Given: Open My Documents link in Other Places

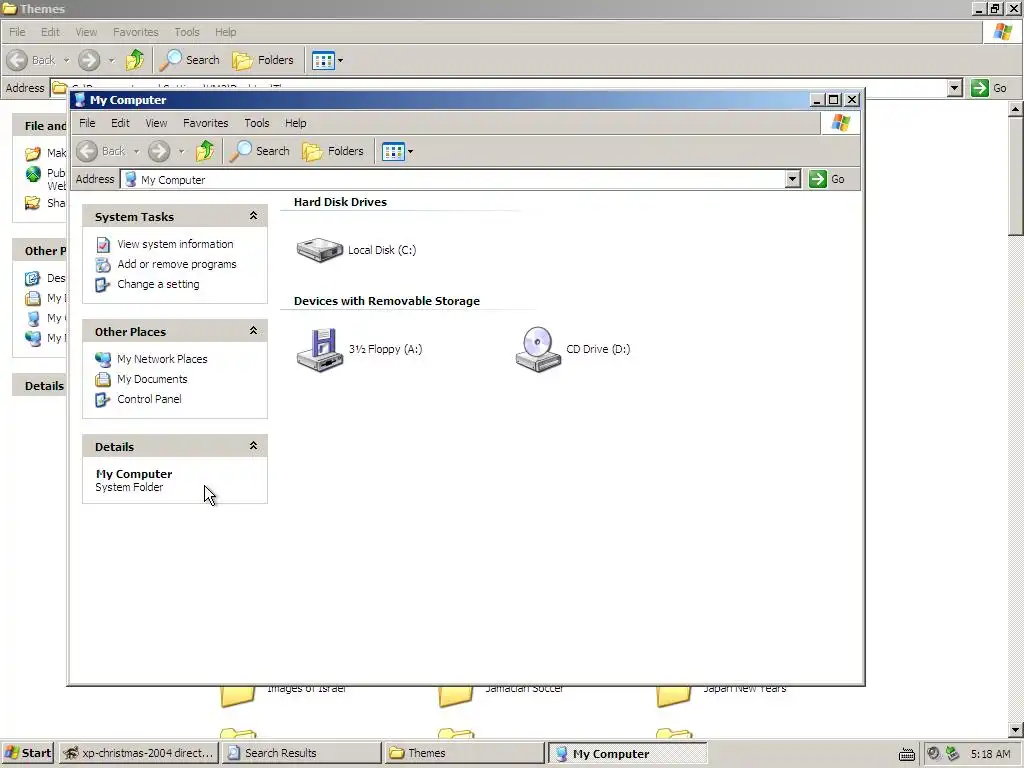Looking at the screenshot, I should pos(152,379).
